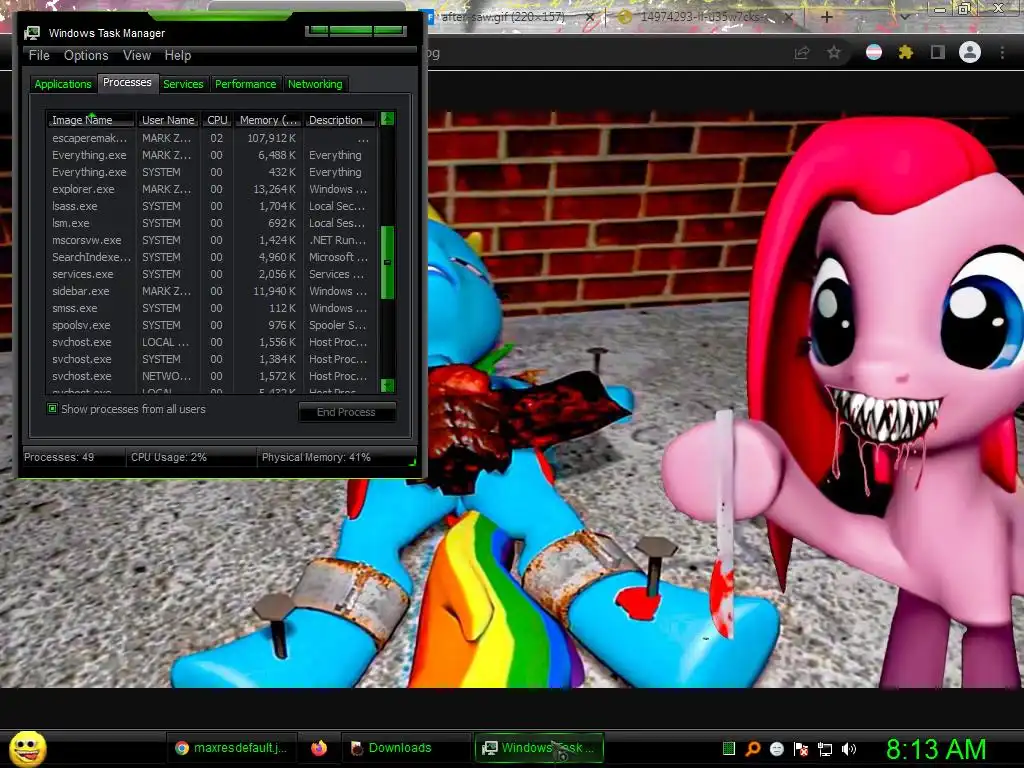Select the Processes tab
1024x768 pixels.
[127, 83]
